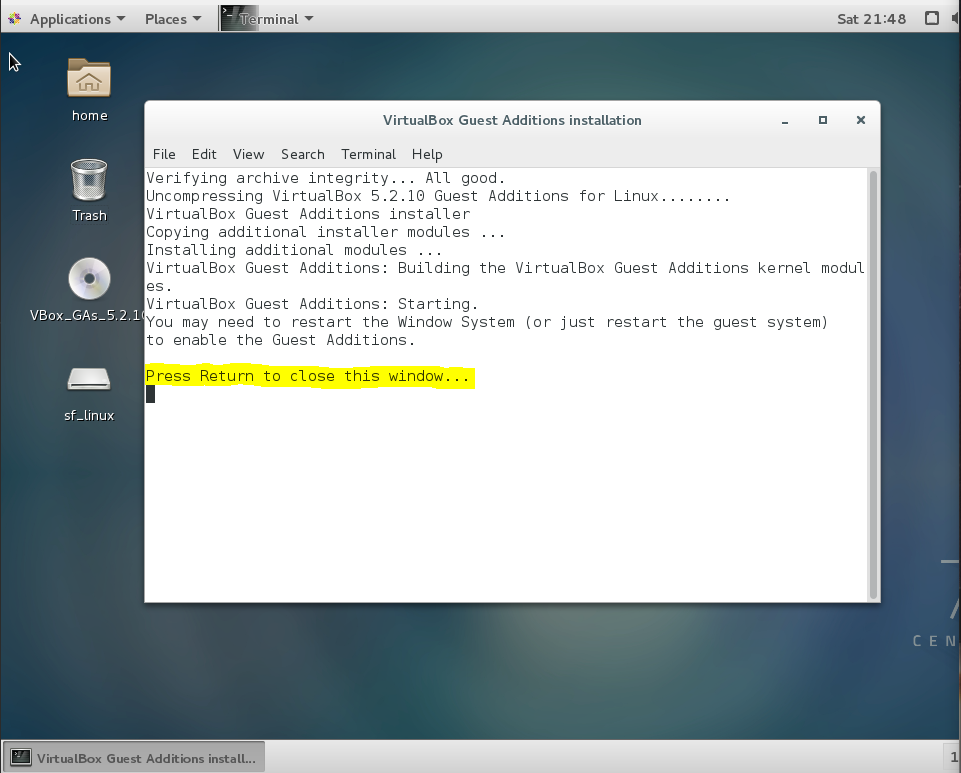Open the File menu in terminal
This screenshot has width=961, height=773.
coord(164,154)
